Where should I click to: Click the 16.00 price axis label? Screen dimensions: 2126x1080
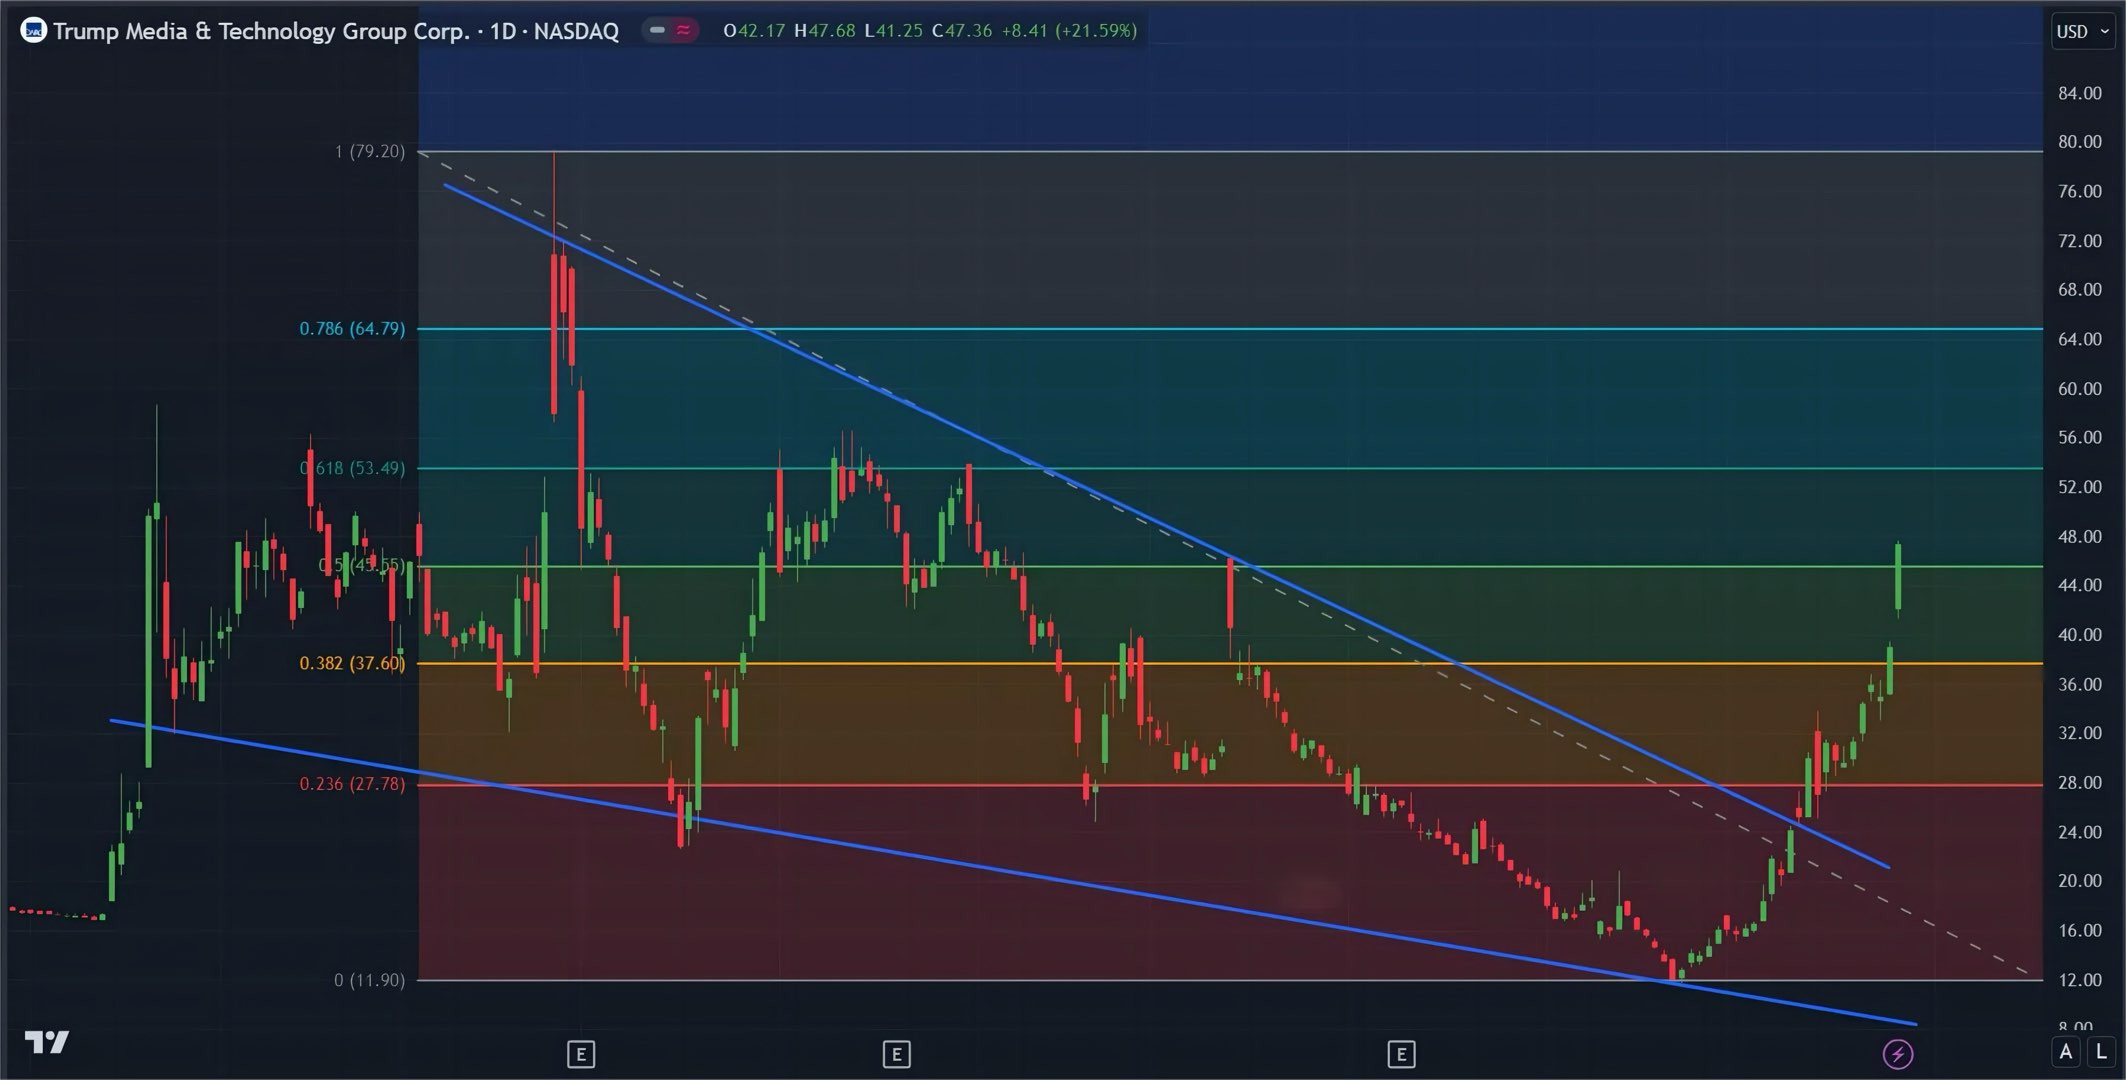coord(2080,930)
